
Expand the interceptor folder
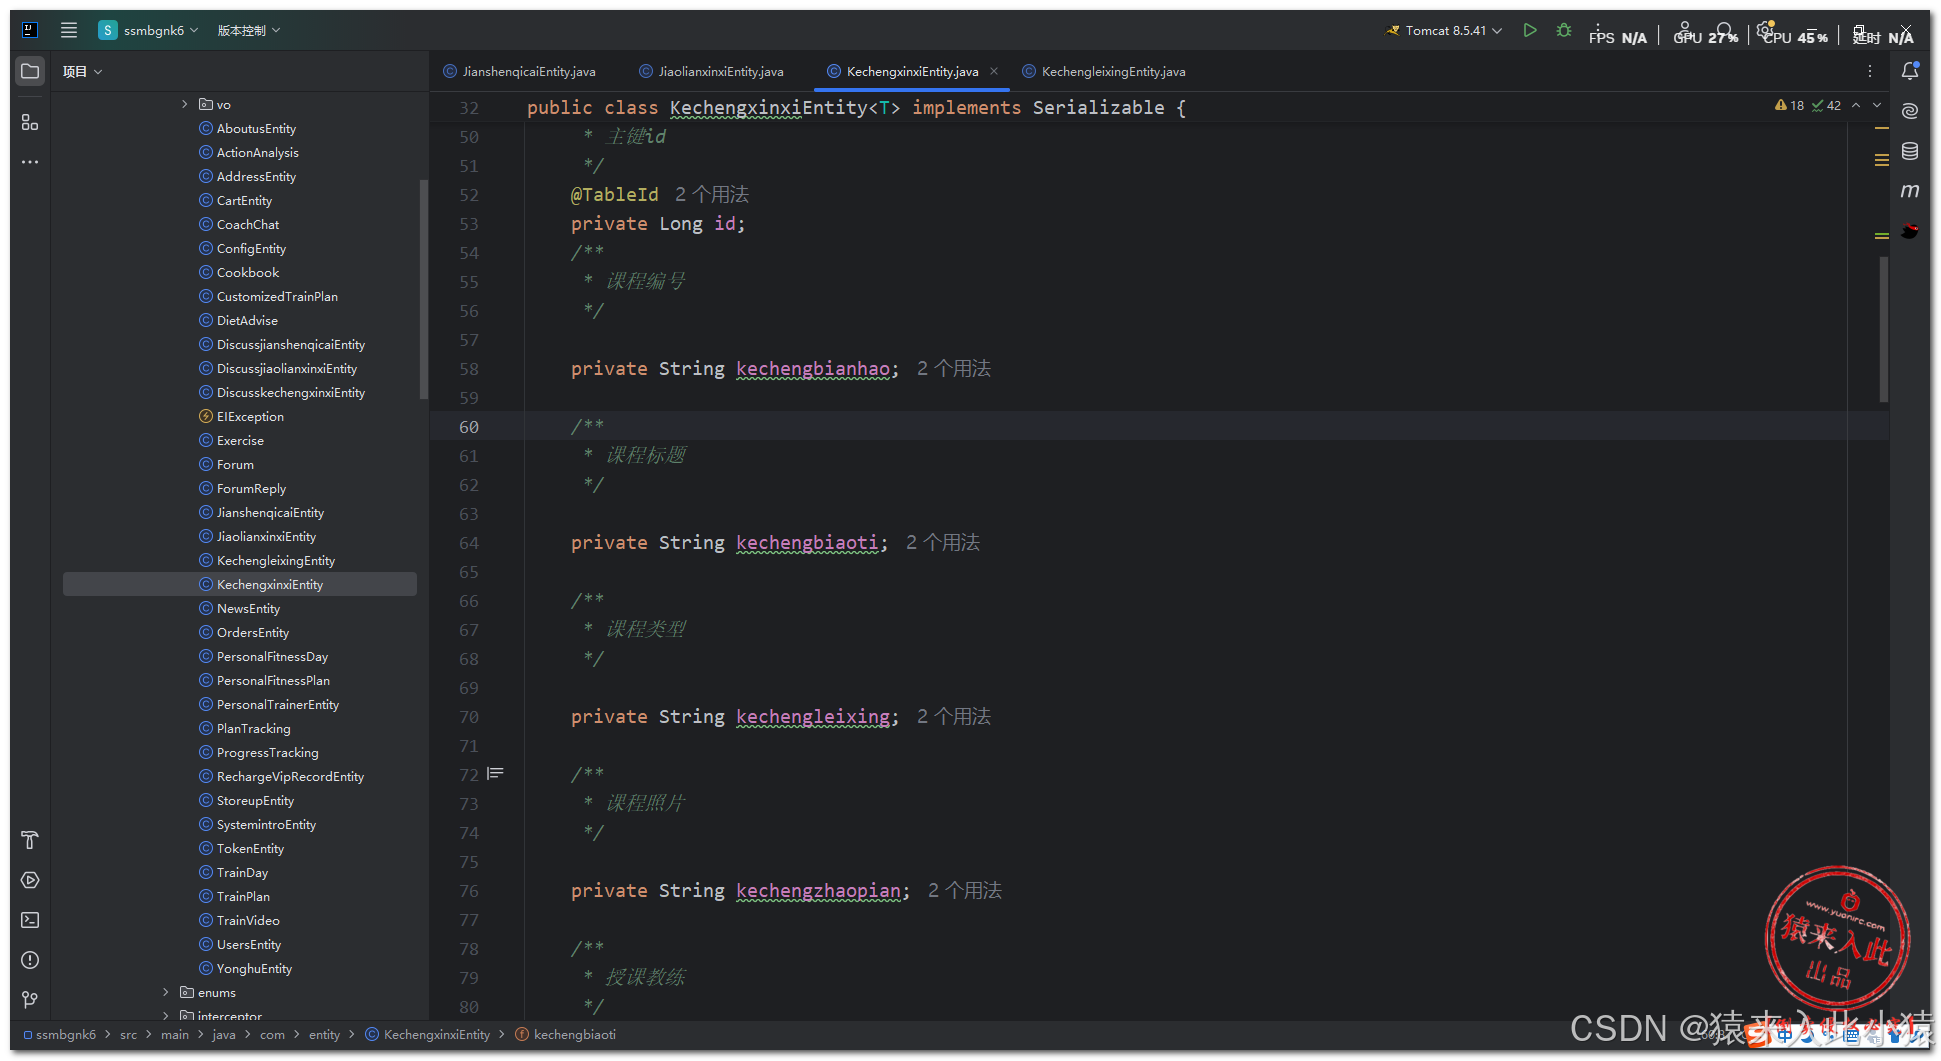click(x=166, y=1016)
